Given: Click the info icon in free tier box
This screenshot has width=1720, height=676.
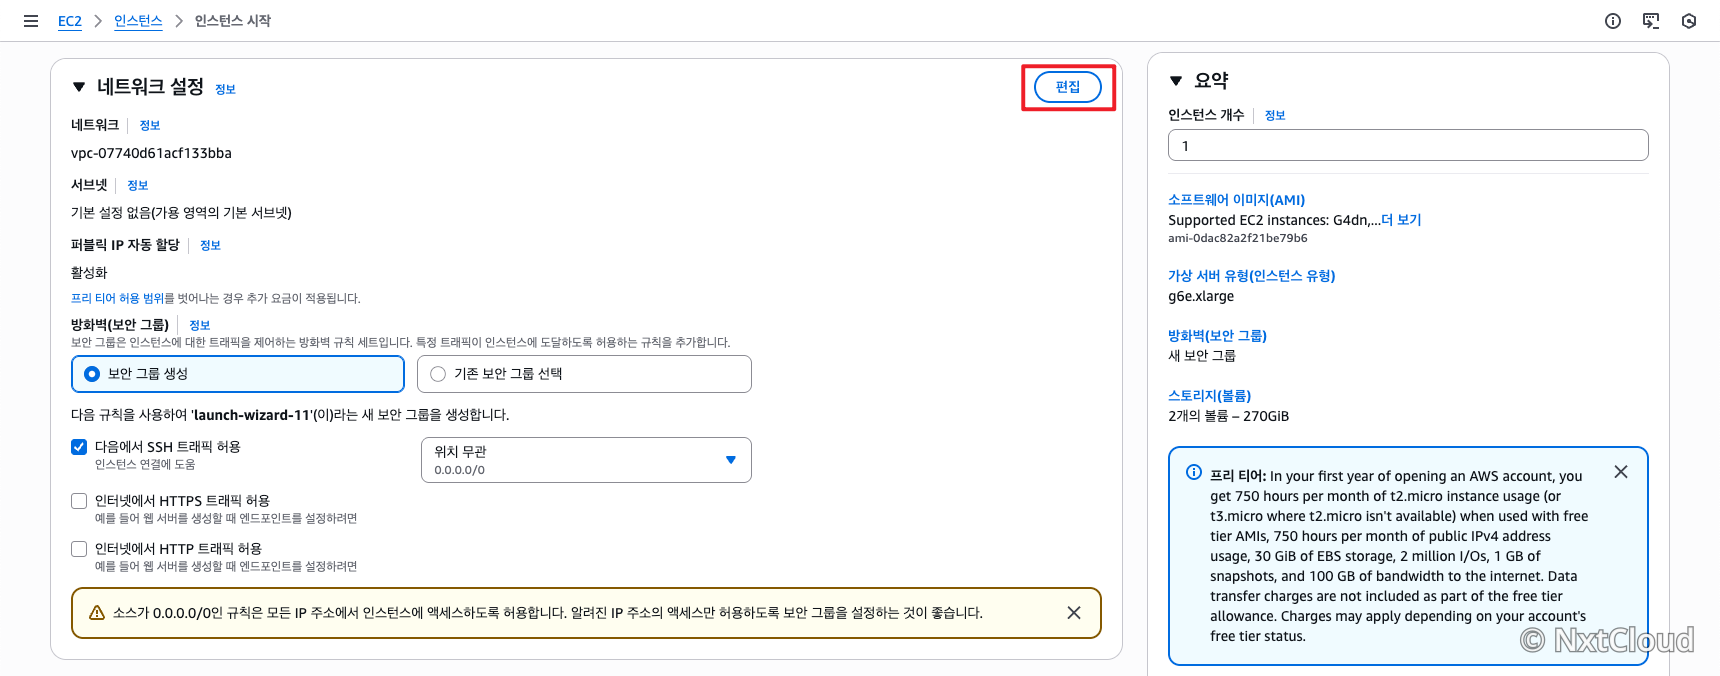Looking at the screenshot, I should (1194, 472).
